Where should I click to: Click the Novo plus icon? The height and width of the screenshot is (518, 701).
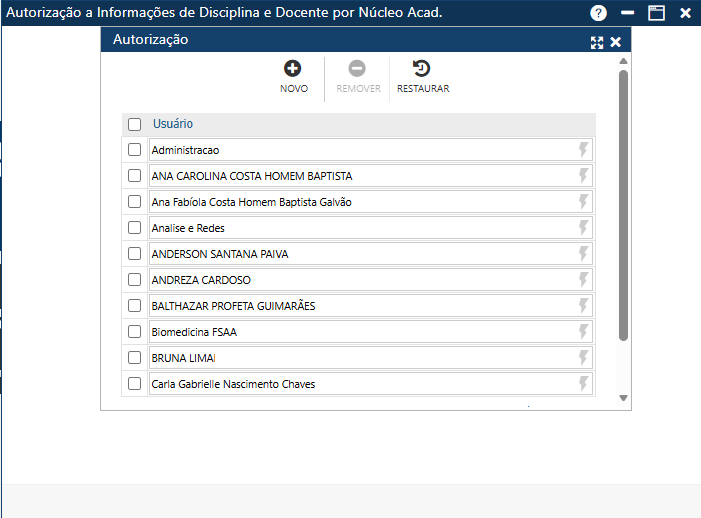coord(293,69)
